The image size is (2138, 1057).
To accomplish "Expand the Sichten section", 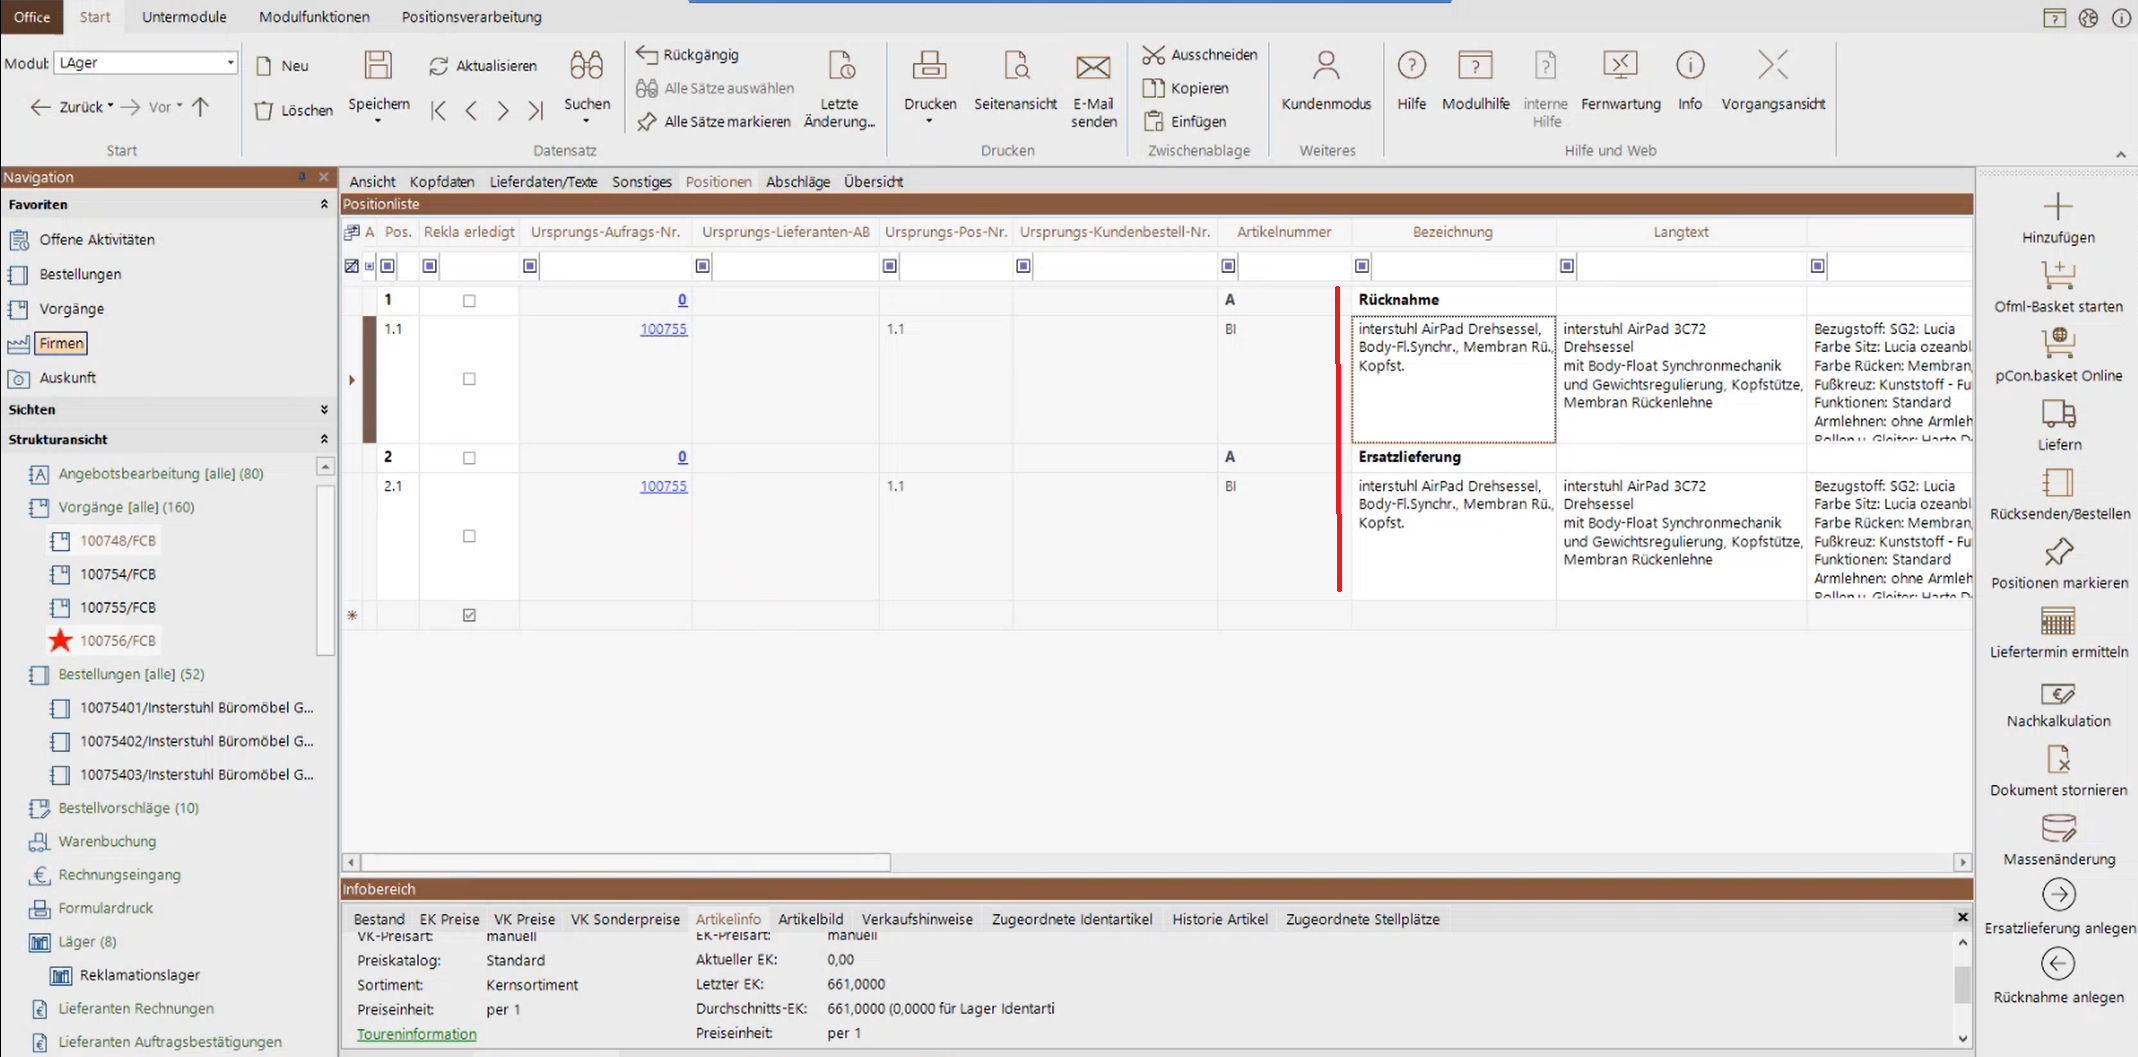I will (324, 410).
